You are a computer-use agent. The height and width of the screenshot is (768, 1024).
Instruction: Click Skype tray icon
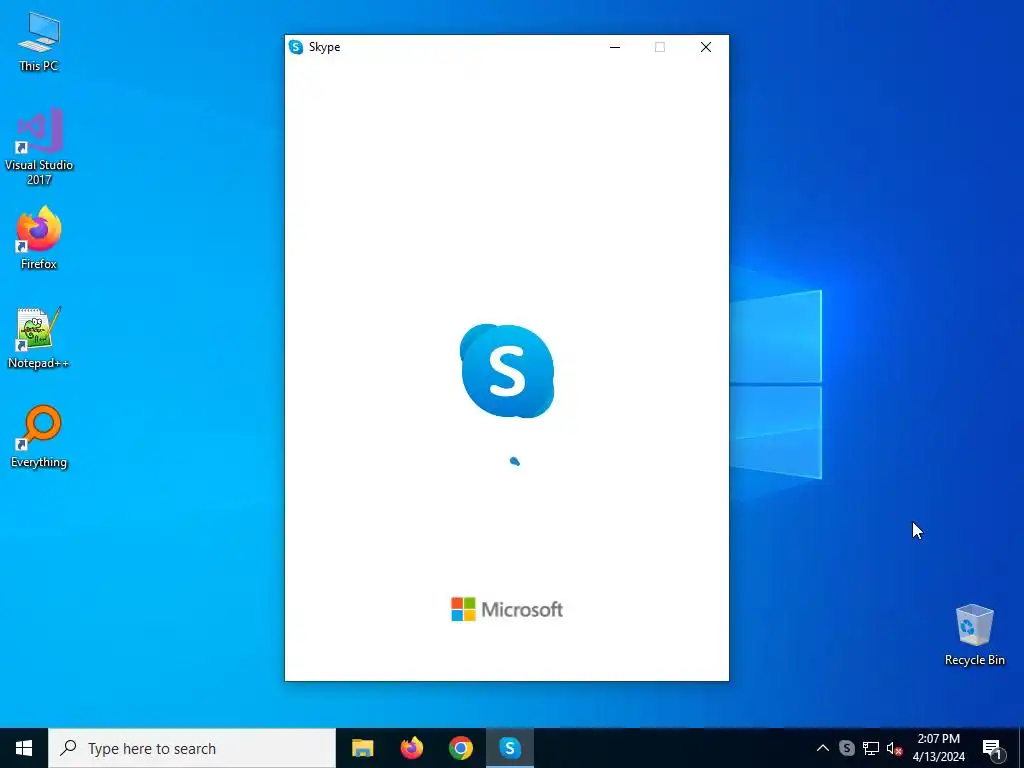(846, 748)
